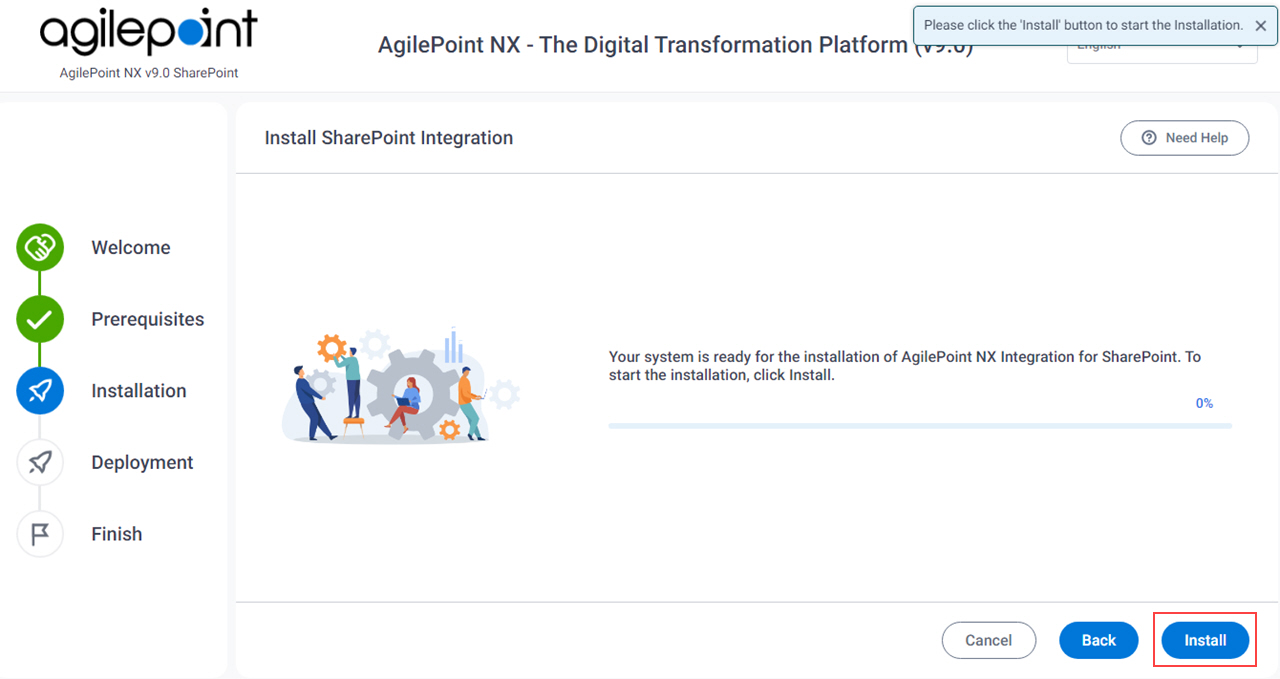The height and width of the screenshot is (679, 1280).
Task: Select the Installation step label
Action: [139, 391]
